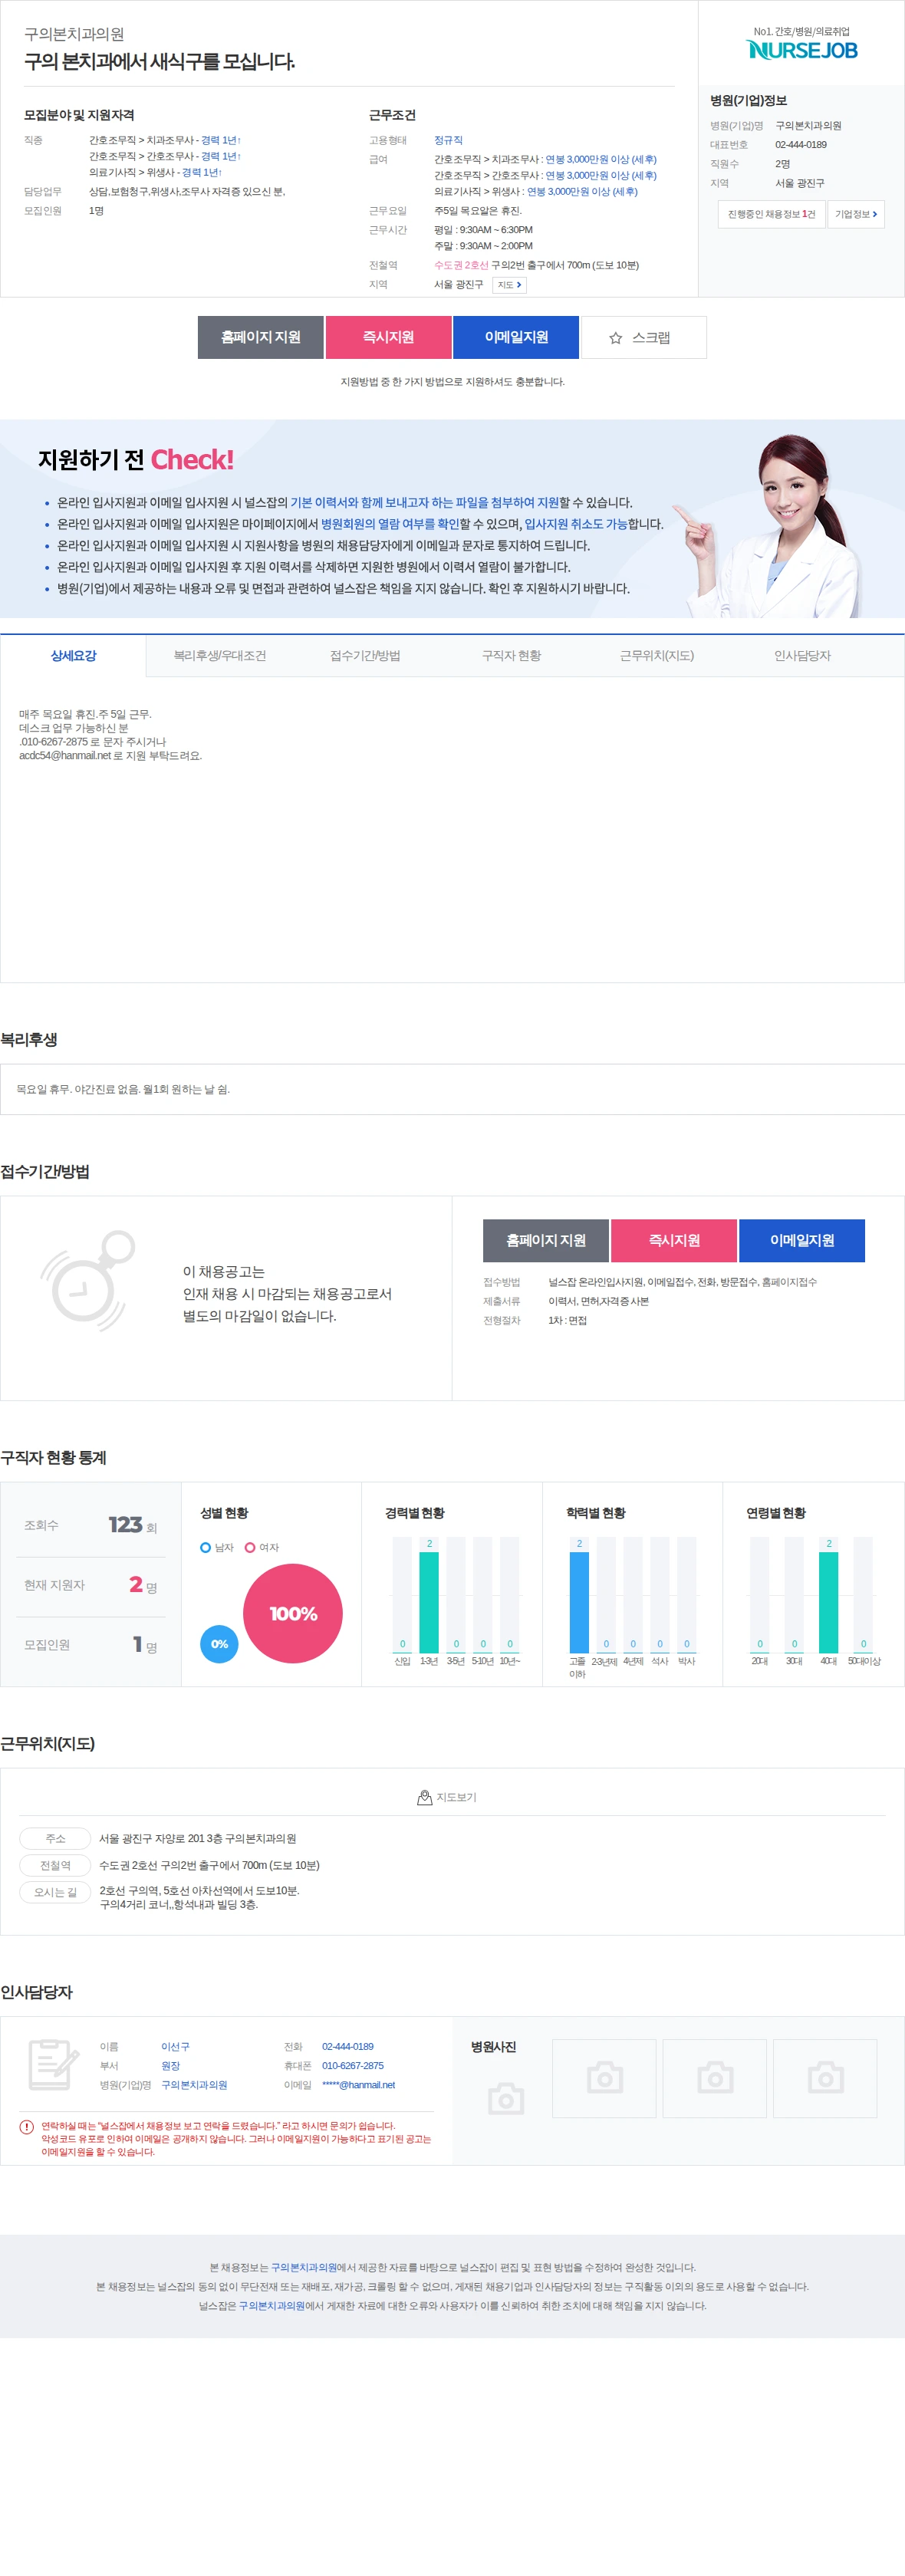Click the 전철역 label pill in the 근무위치 section
This screenshot has width=905, height=2576.
55,1865
